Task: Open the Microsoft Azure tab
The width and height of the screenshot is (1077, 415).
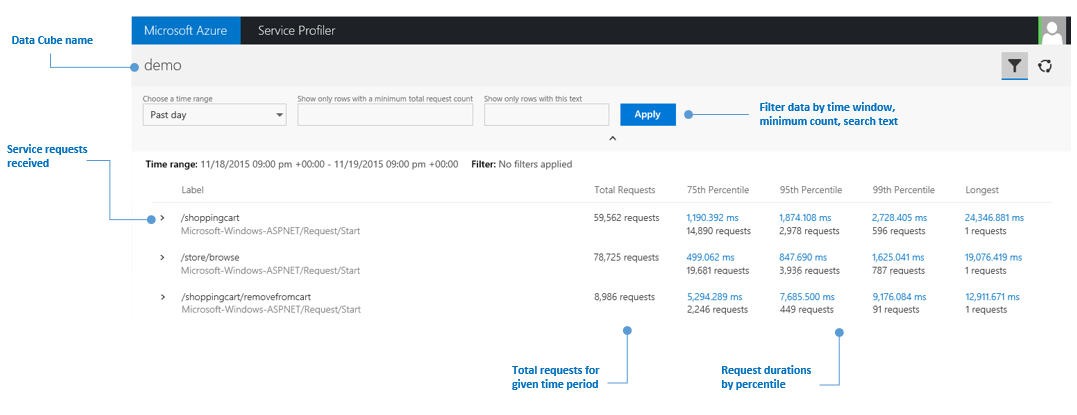Action: [186, 31]
